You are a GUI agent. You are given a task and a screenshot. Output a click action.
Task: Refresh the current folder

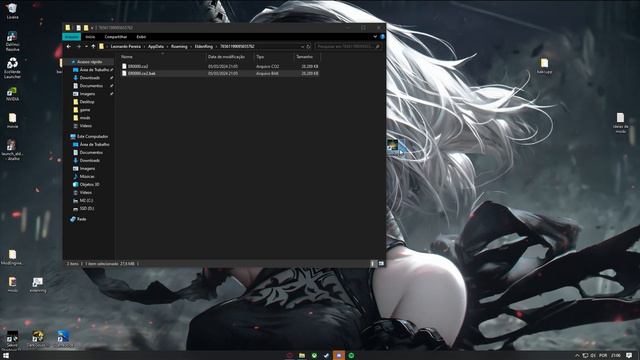point(309,47)
